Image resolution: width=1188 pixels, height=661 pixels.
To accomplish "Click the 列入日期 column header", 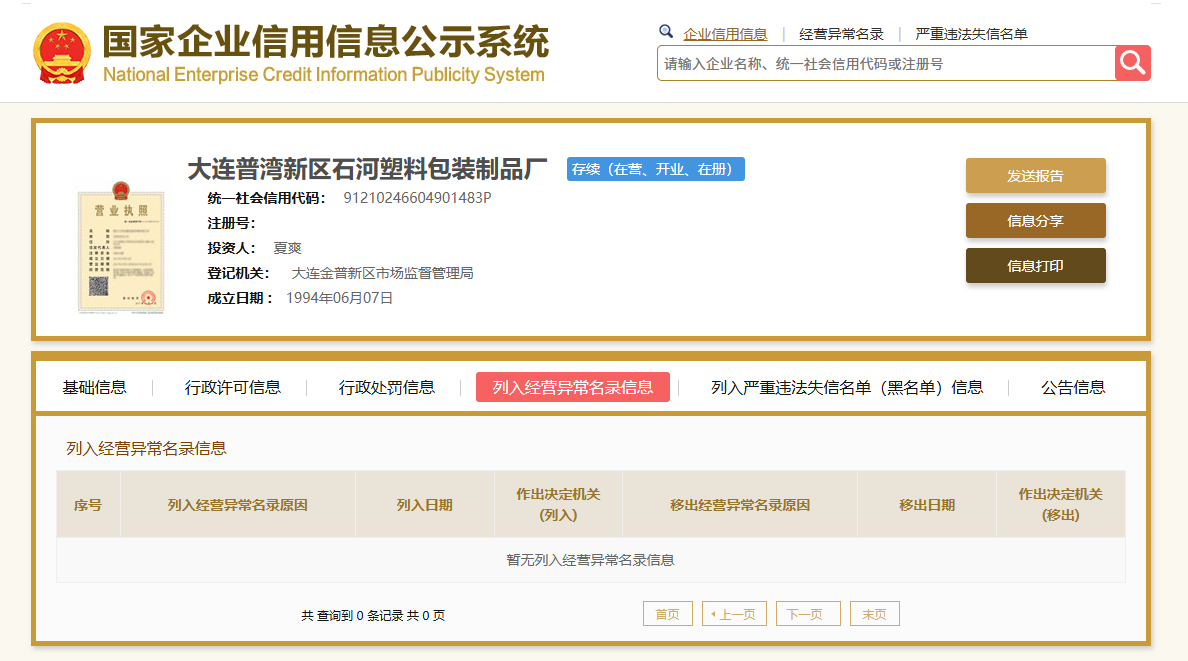I will click(424, 505).
